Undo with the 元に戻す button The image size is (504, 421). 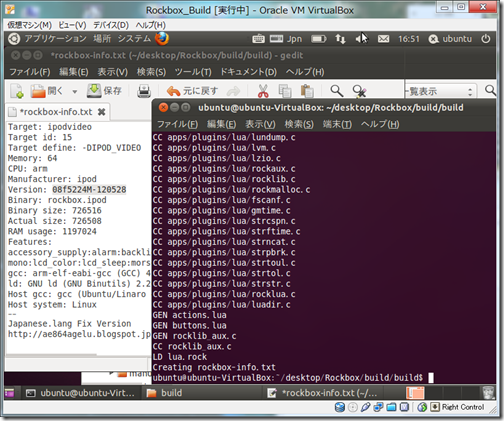[192, 91]
